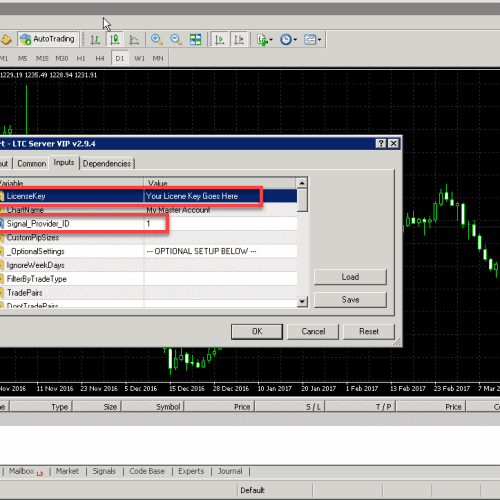Image resolution: width=500 pixels, height=500 pixels.
Task: Switch chart to candlesticks view
Action: (x=115, y=40)
